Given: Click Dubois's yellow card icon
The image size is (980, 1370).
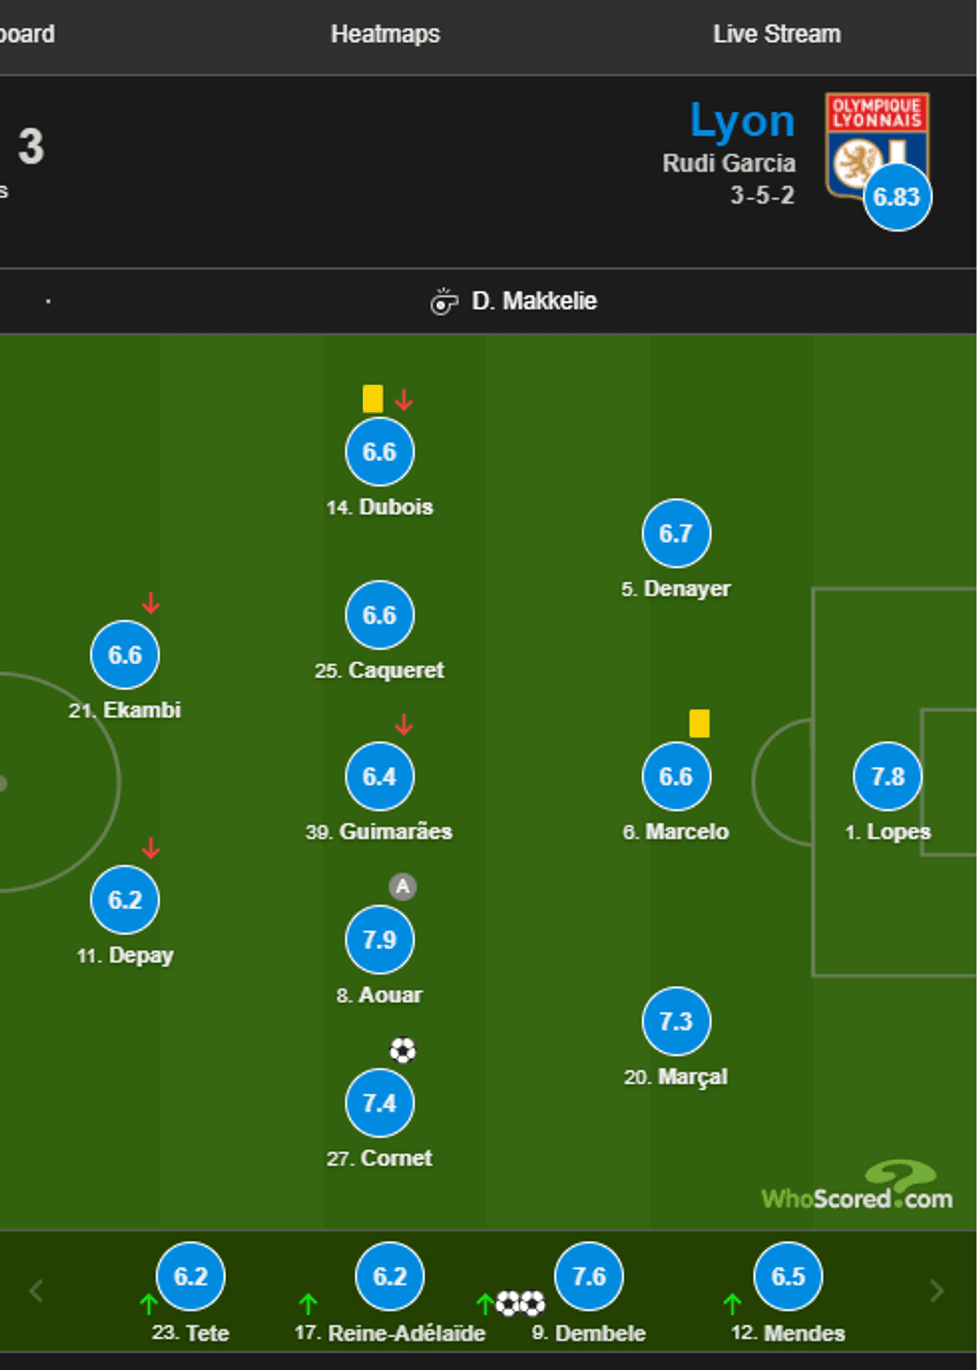Looking at the screenshot, I should [373, 399].
